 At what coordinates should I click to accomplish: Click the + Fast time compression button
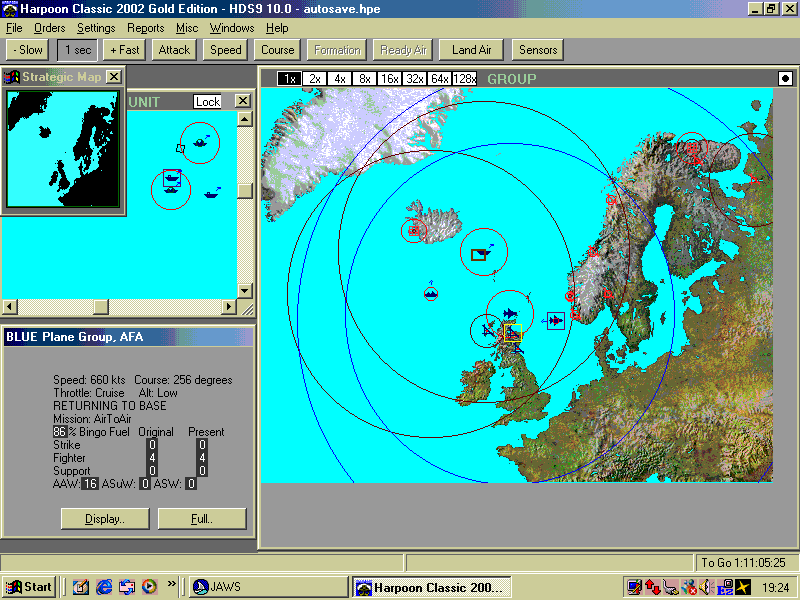pos(124,50)
